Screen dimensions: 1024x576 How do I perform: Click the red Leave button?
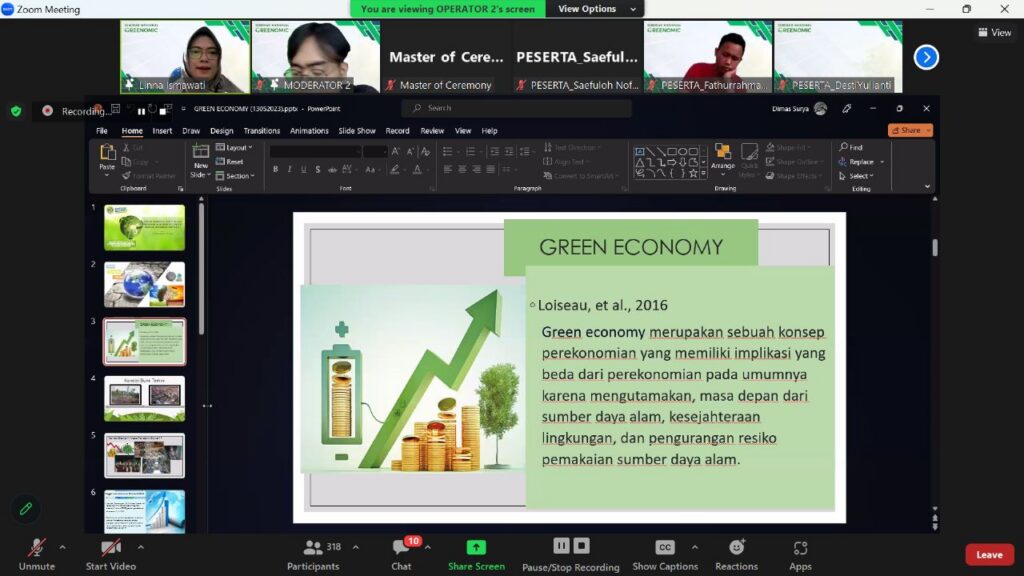click(x=989, y=555)
